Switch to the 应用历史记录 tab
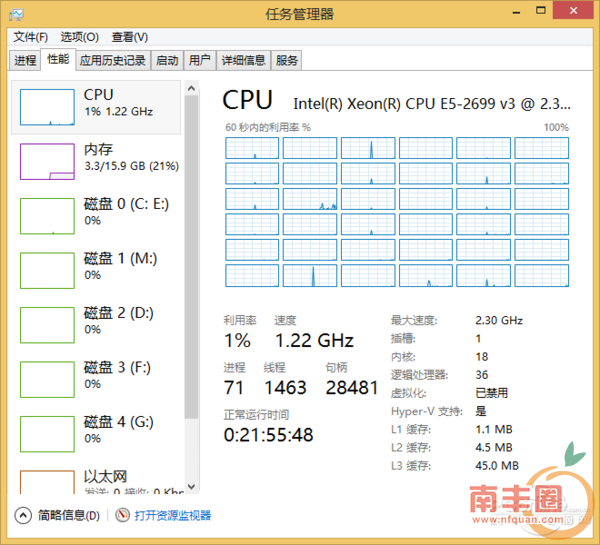Viewport: 600px width, 545px height. click(112, 60)
